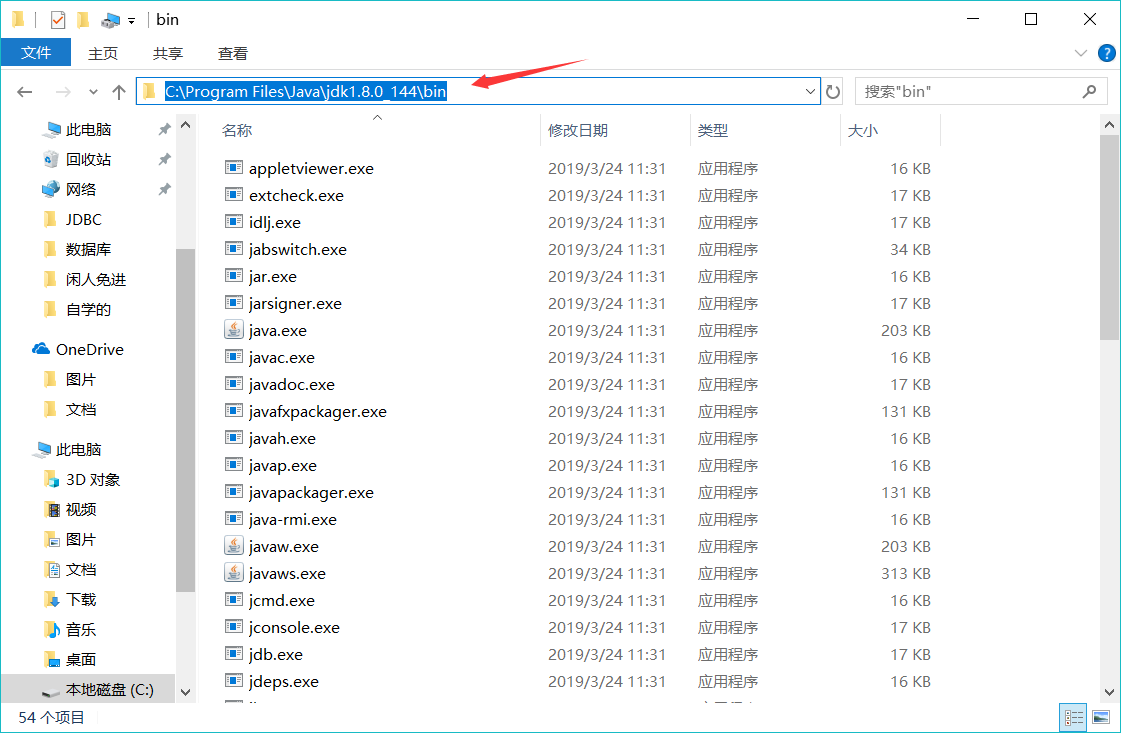The height and width of the screenshot is (733, 1121).
Task: Sort by the 大小 column header
Action: [862, 130]
